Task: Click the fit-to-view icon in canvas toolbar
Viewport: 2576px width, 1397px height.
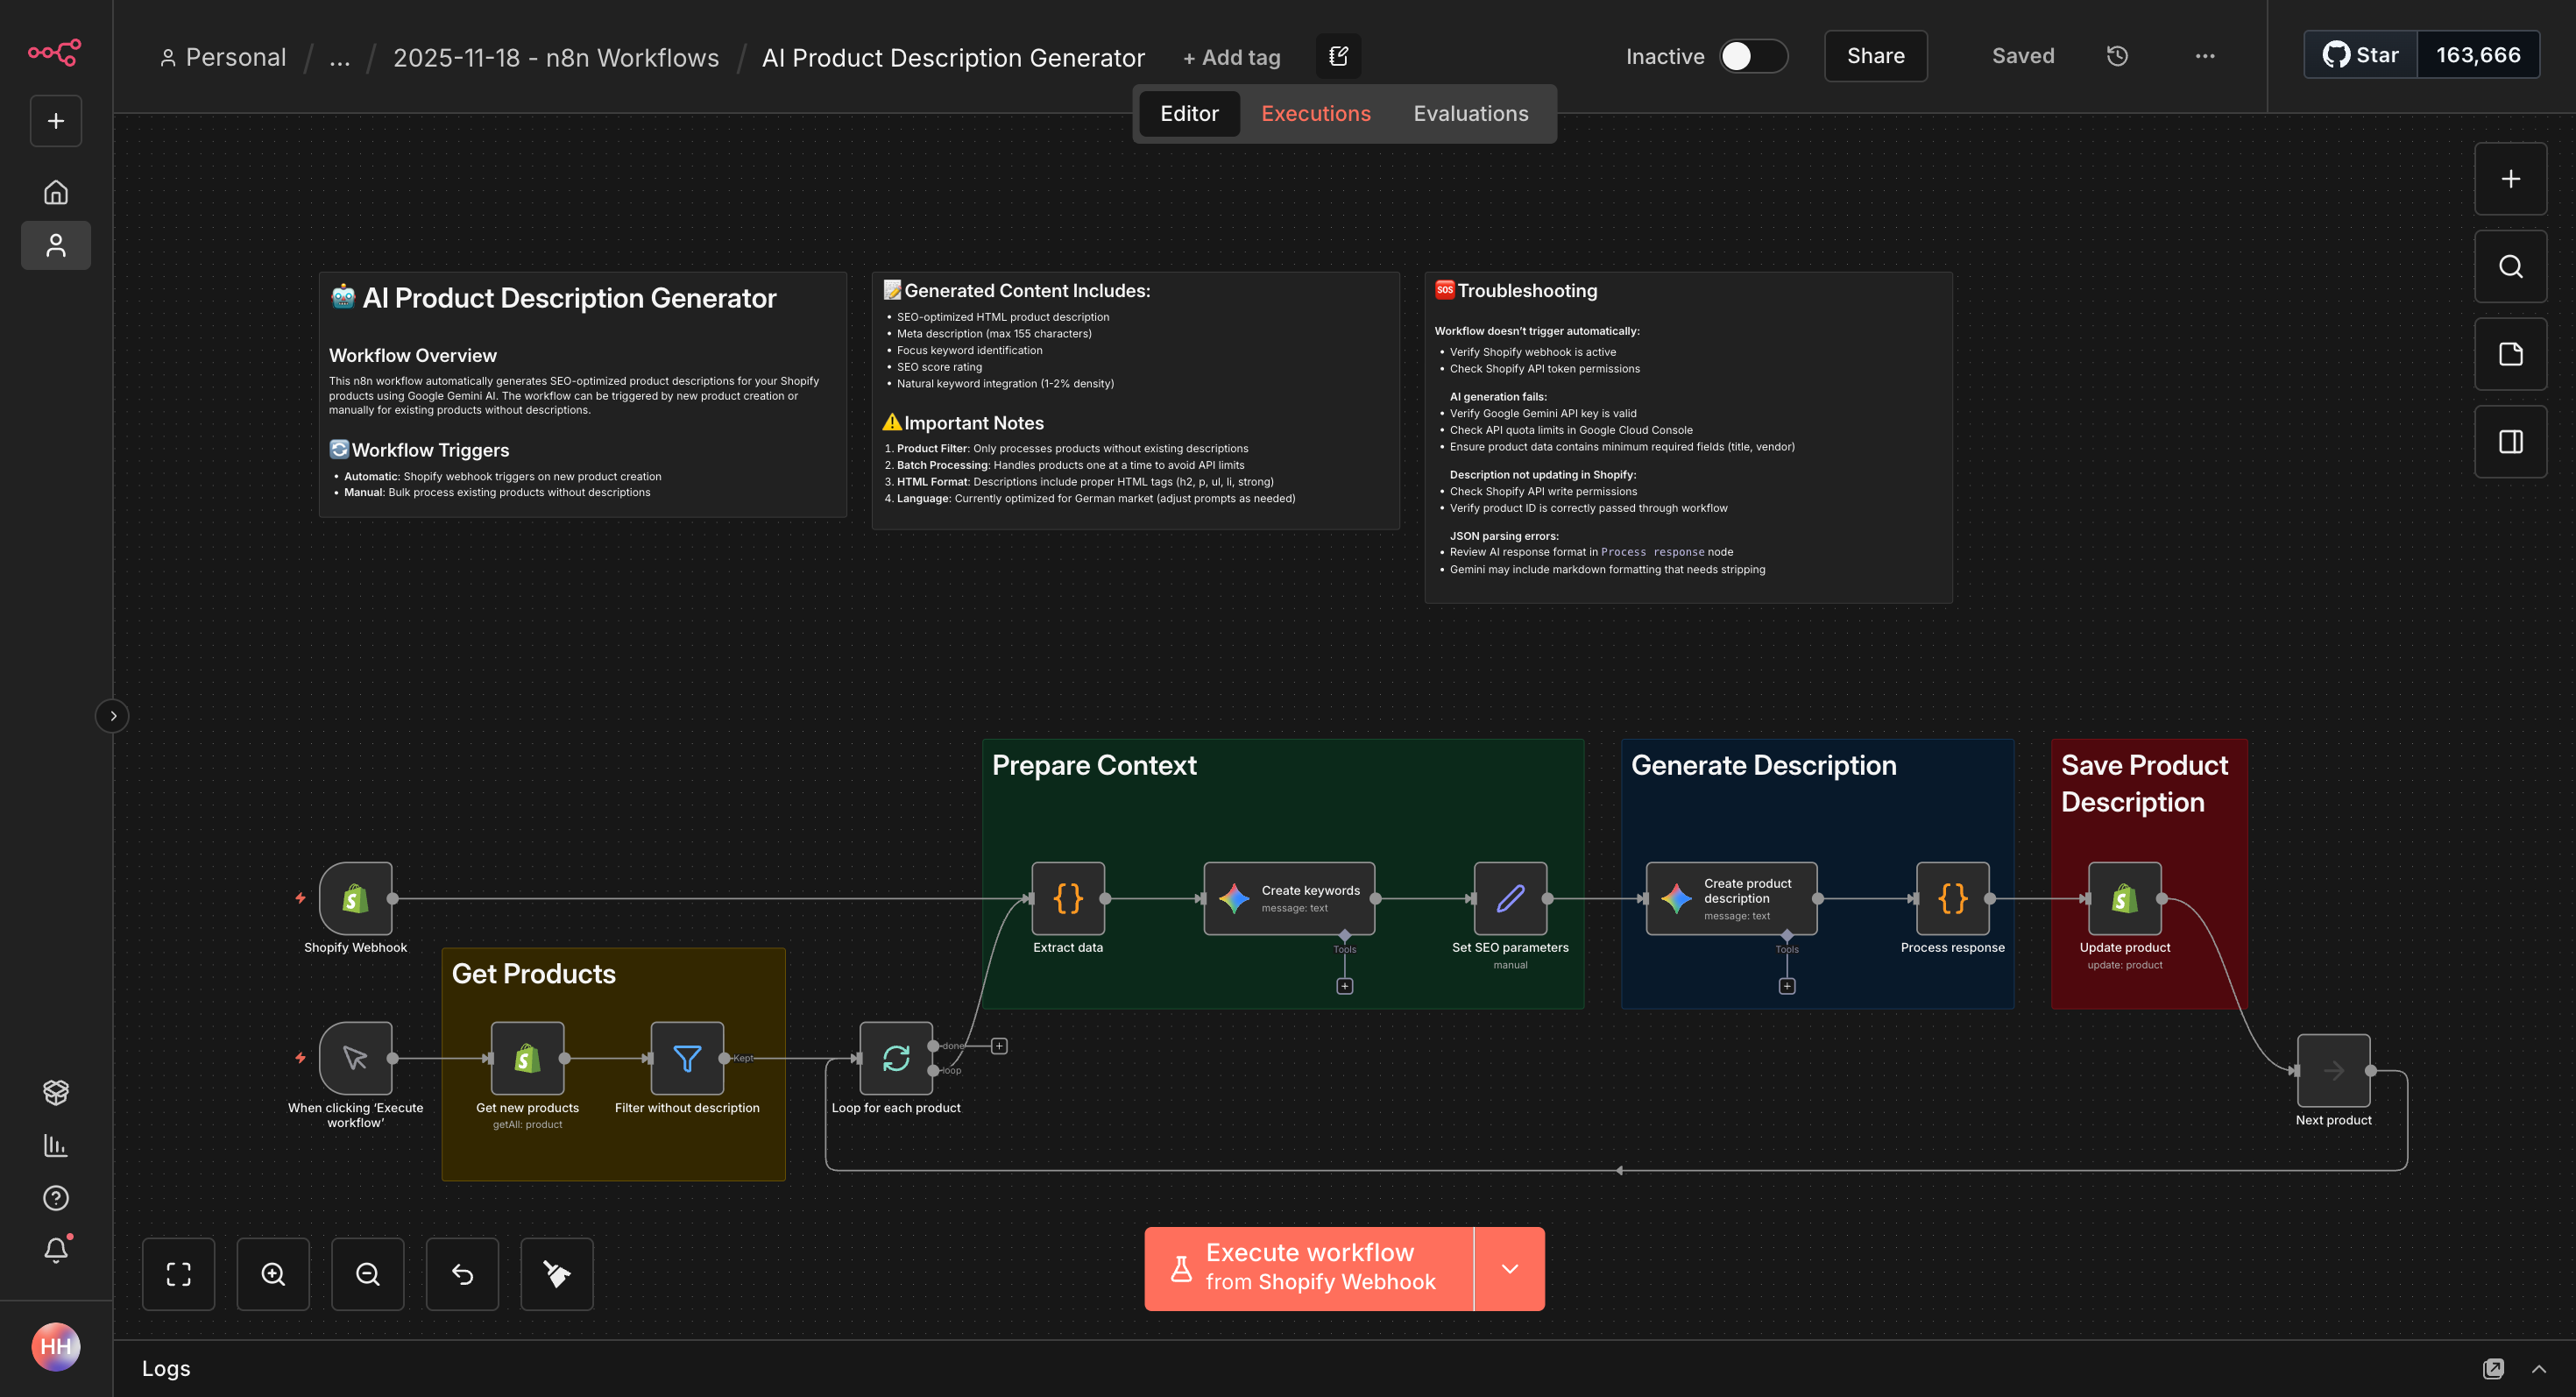Action: tap(179, 1274)
